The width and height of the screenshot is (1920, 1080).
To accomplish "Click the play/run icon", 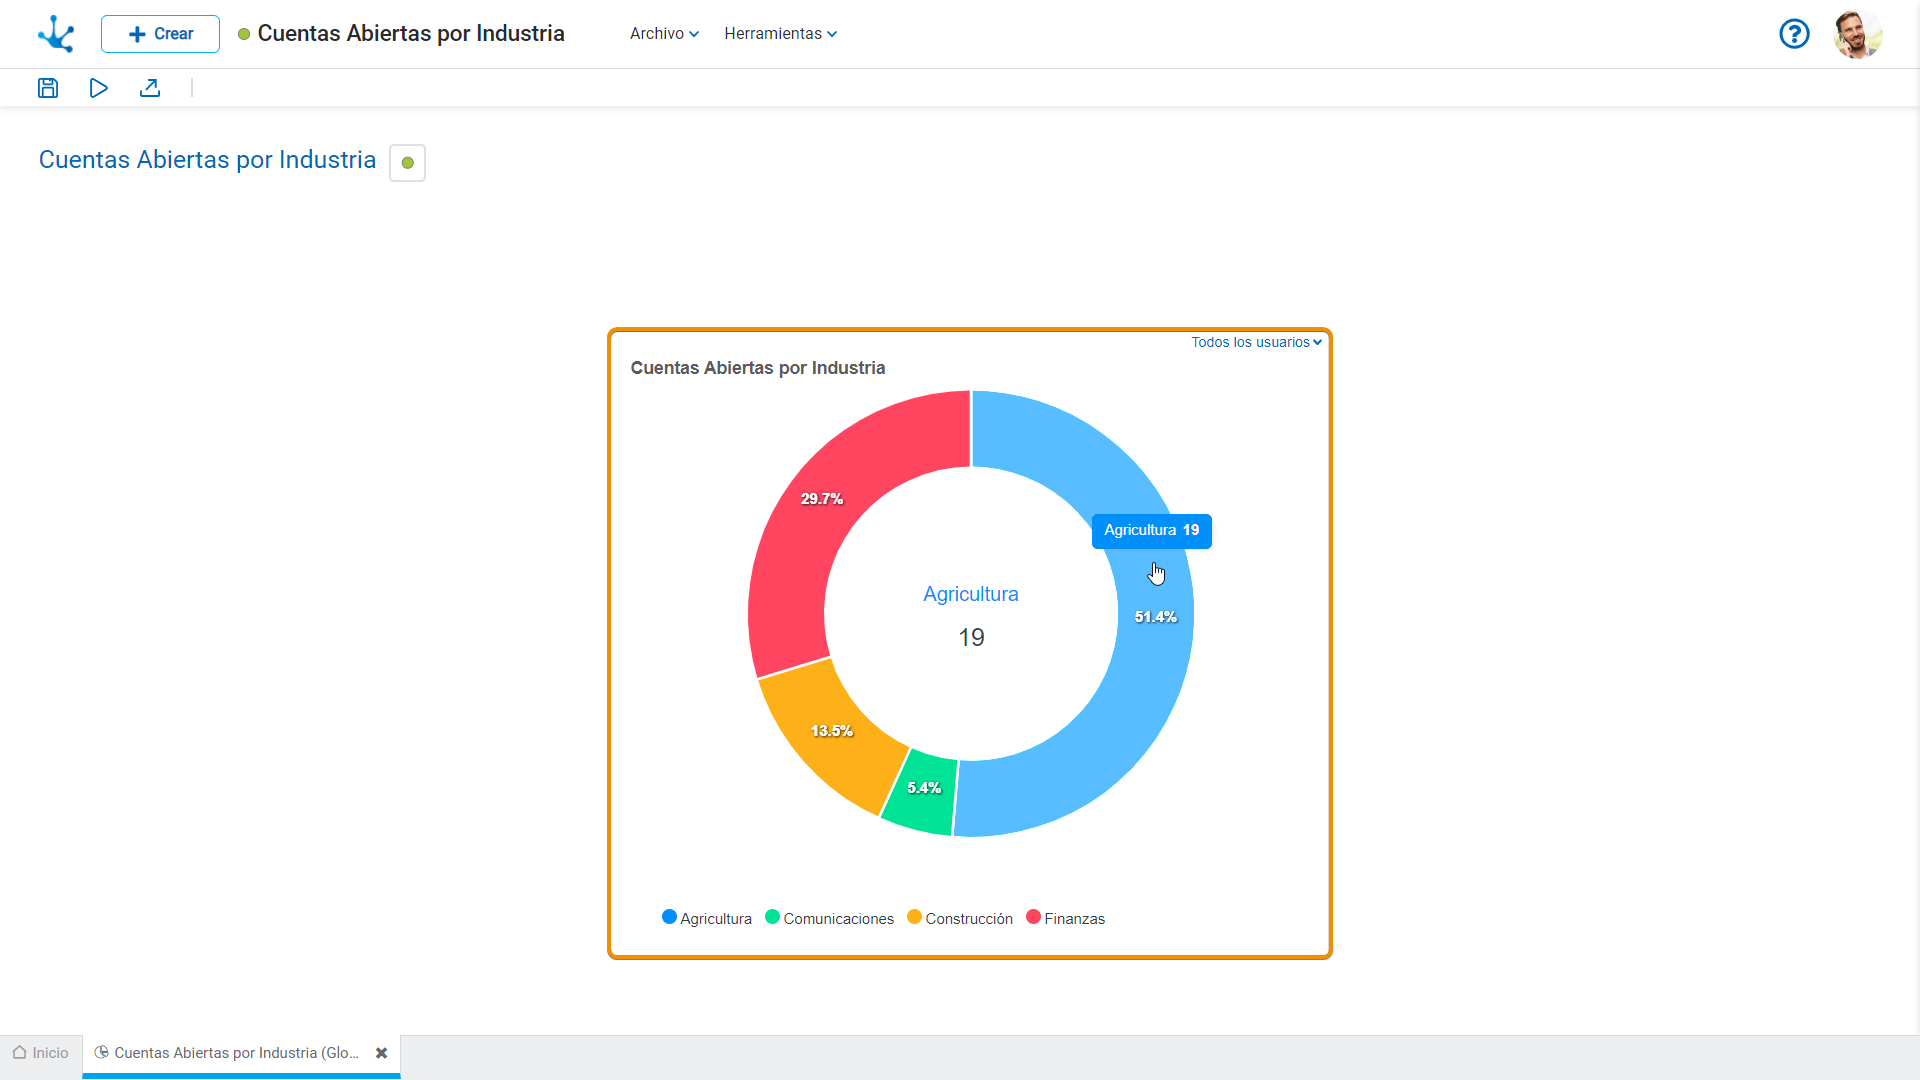I will click(98, 88).
